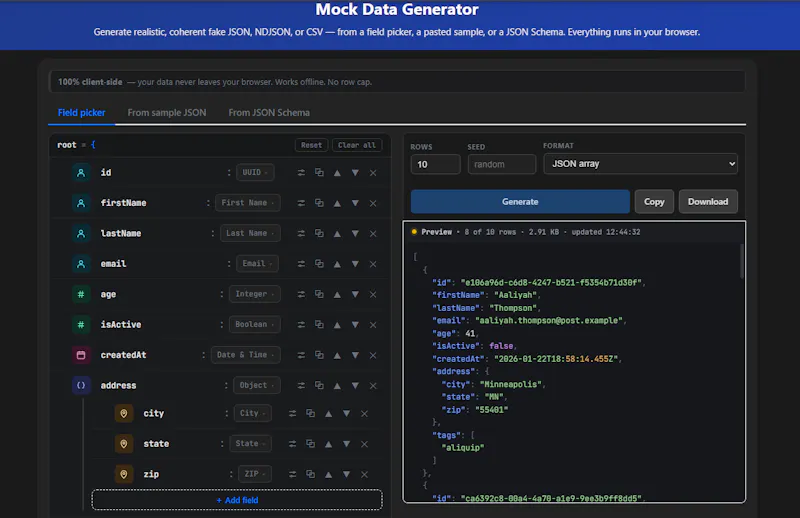Open the State type dropdown
This screenshot has height=518, width=800.
[x=250, y=443]
